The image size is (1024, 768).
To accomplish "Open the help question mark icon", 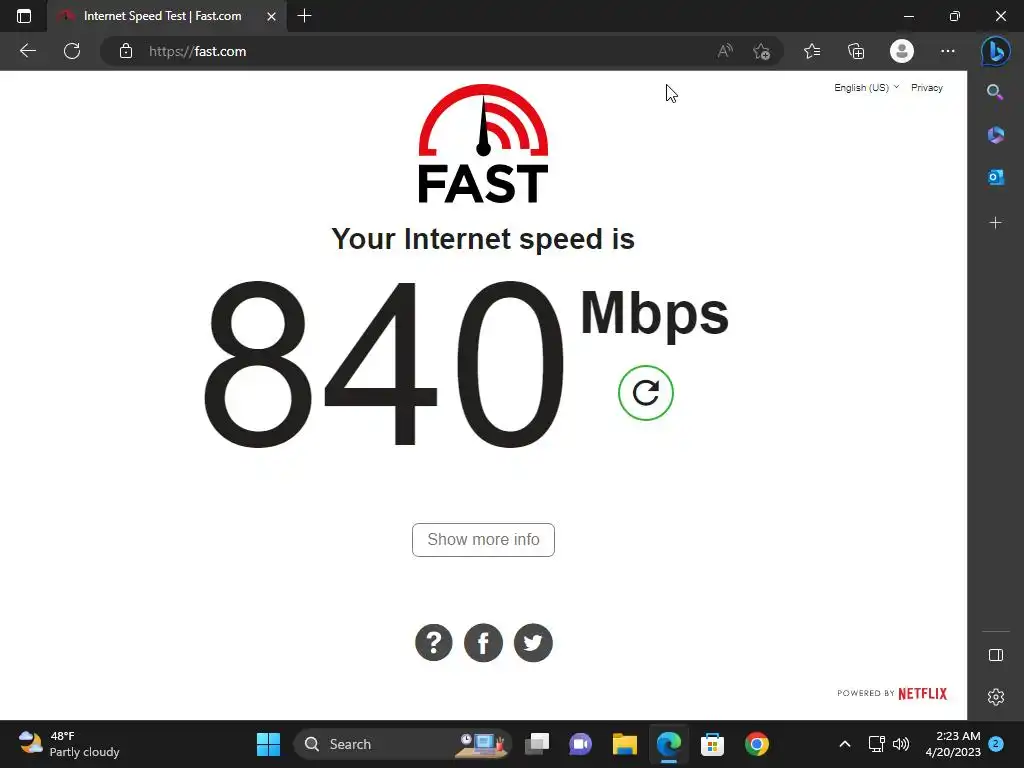I will point(434,643).
